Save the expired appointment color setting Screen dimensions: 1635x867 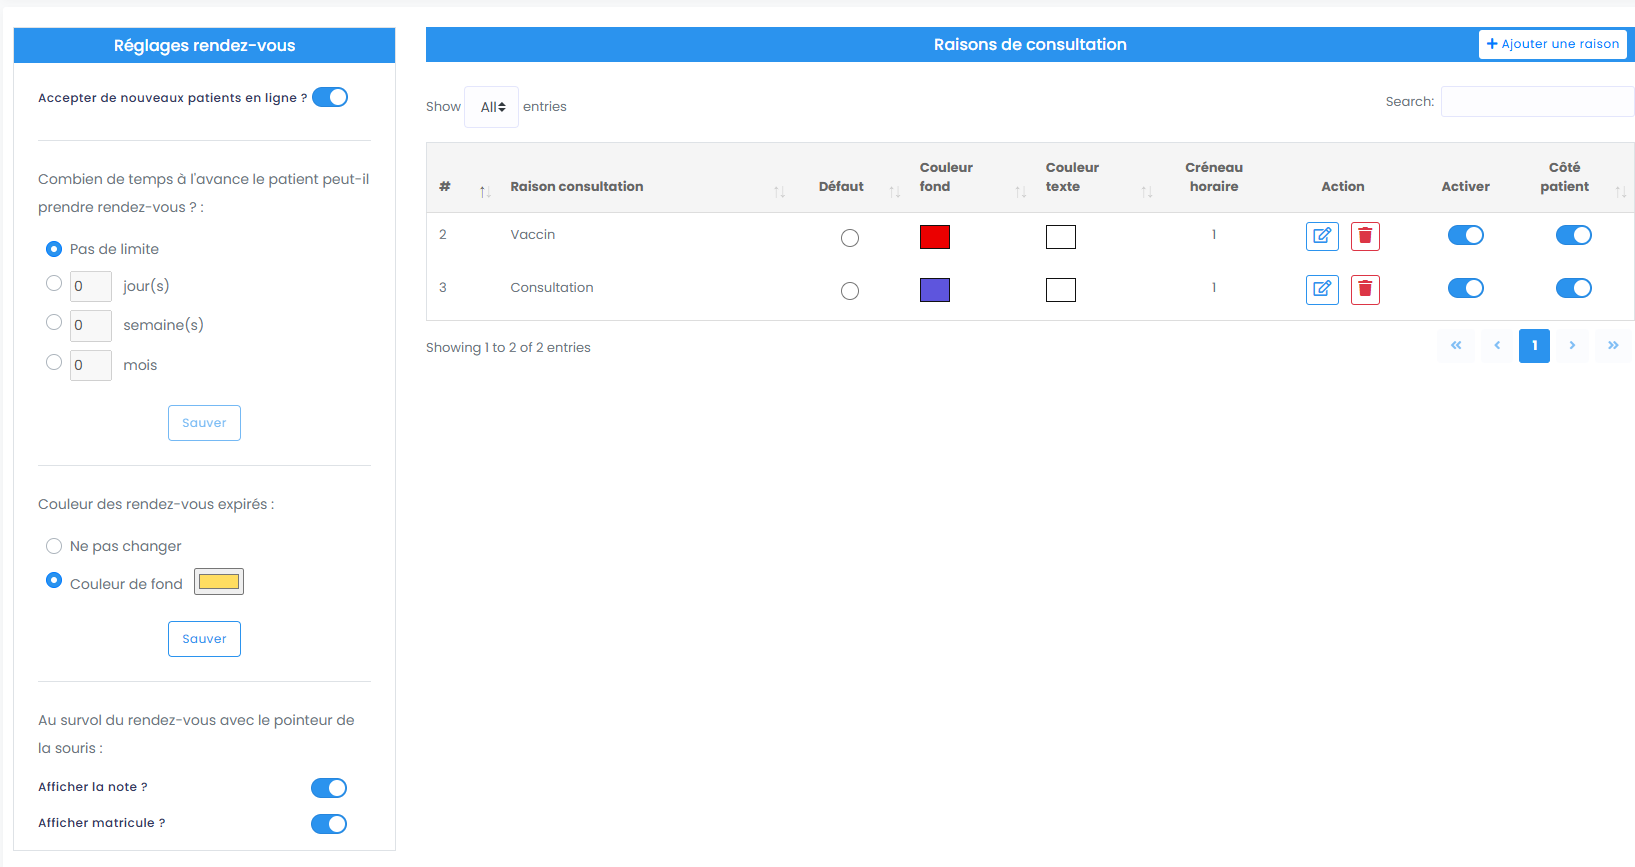coord(204,639)
